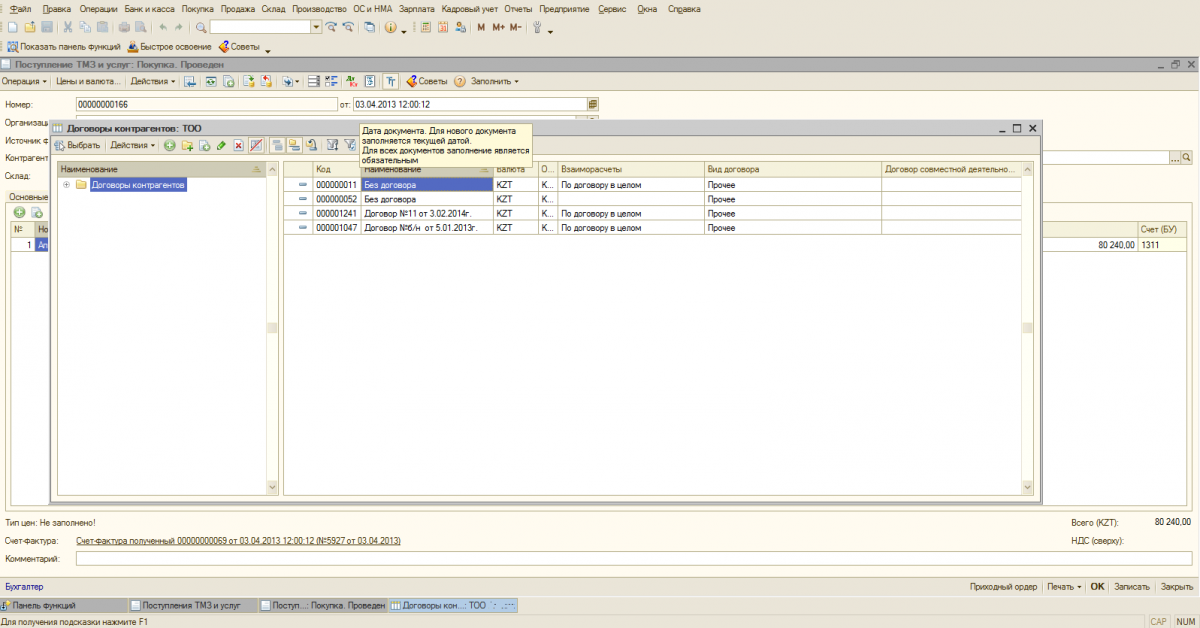1200x628 pixels.
Task: Expand the Заполнить dropdown menu
Action: click(x=494, y=81)
